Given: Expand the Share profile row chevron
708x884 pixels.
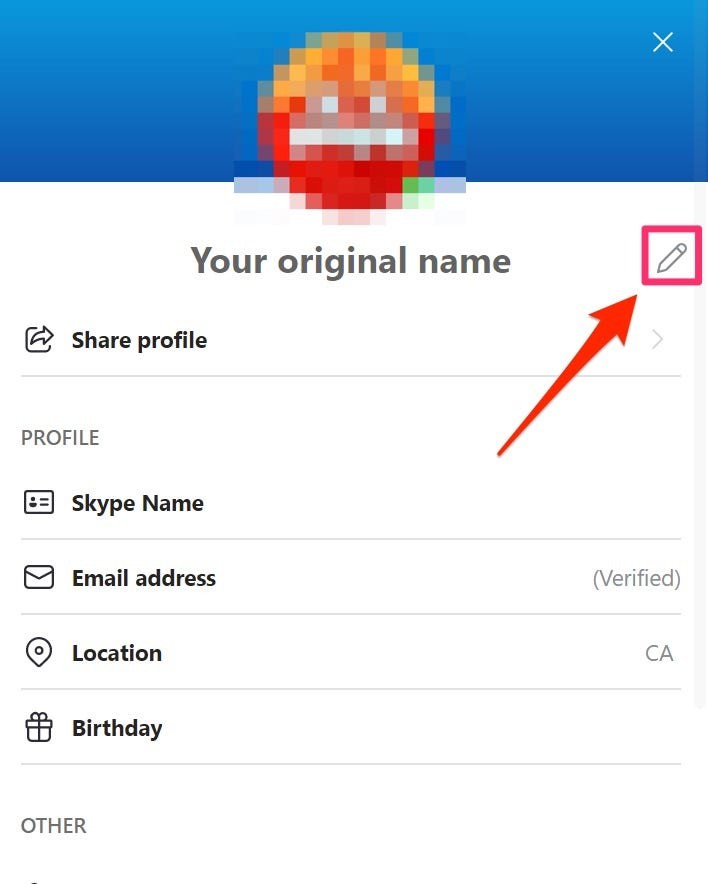Looking at the screenshot, I should pos(657,339).
